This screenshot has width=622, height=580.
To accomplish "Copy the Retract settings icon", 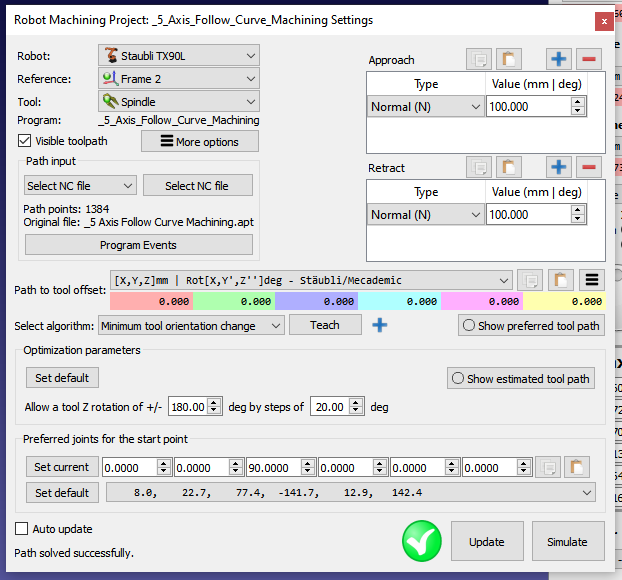I will tap(479, 167).
